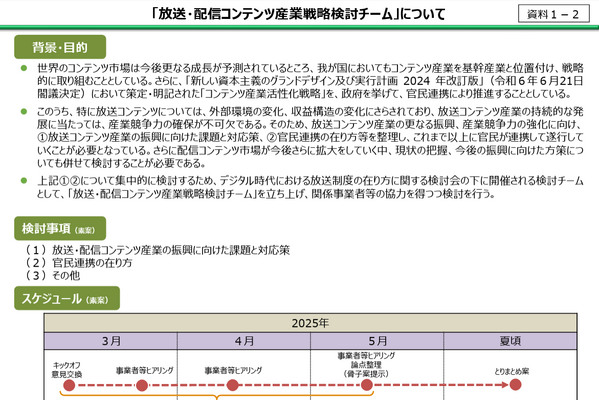Click the キックオフ意見交換 timeline marker dot
This screenshot has width=599, height=400.
pos(69,385)
